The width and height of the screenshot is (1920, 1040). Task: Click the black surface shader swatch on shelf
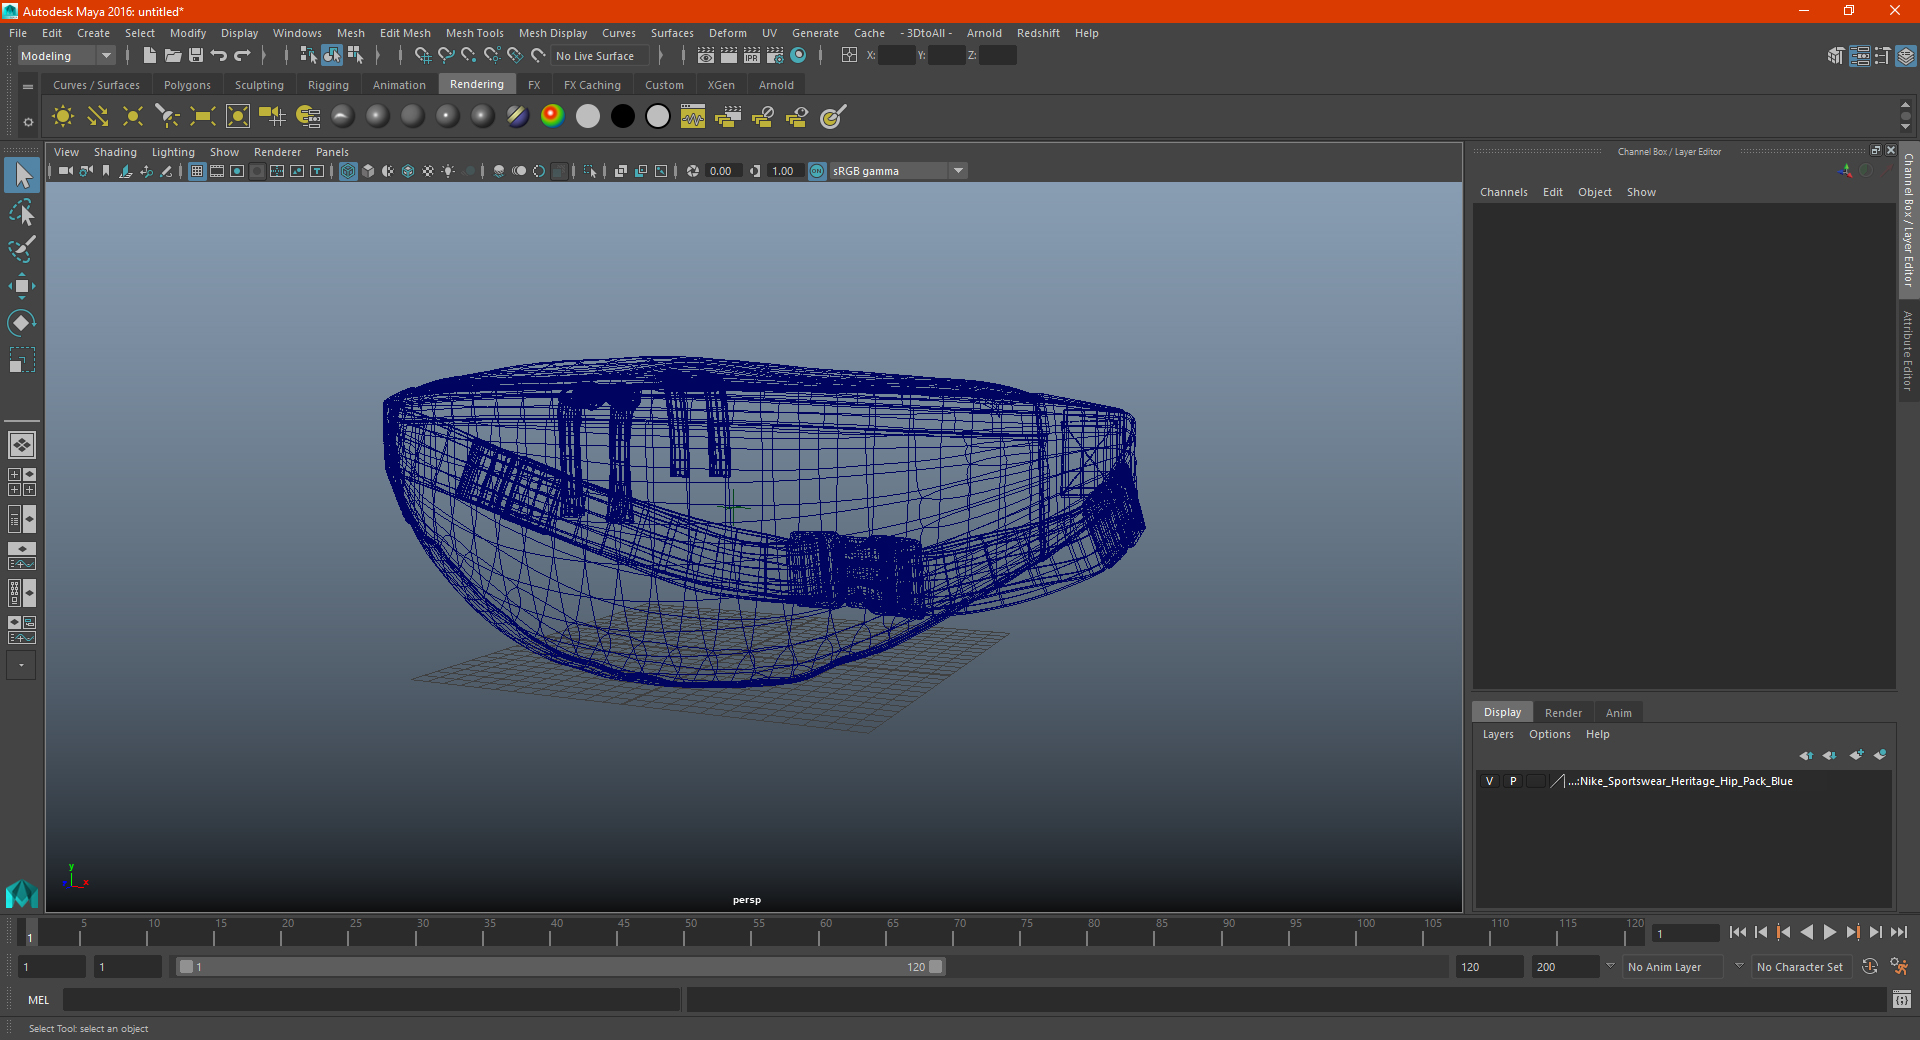pos(622,117)
